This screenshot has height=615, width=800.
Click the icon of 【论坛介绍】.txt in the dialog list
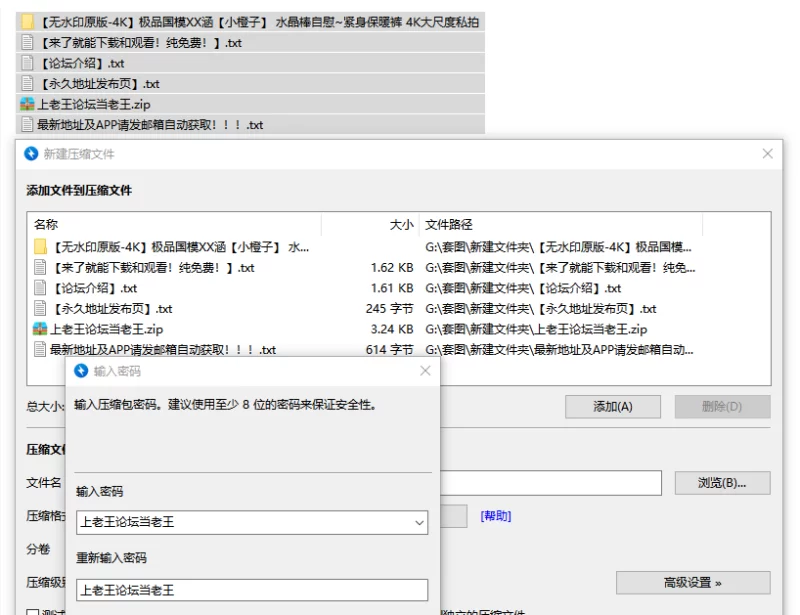tap(40, 288)
